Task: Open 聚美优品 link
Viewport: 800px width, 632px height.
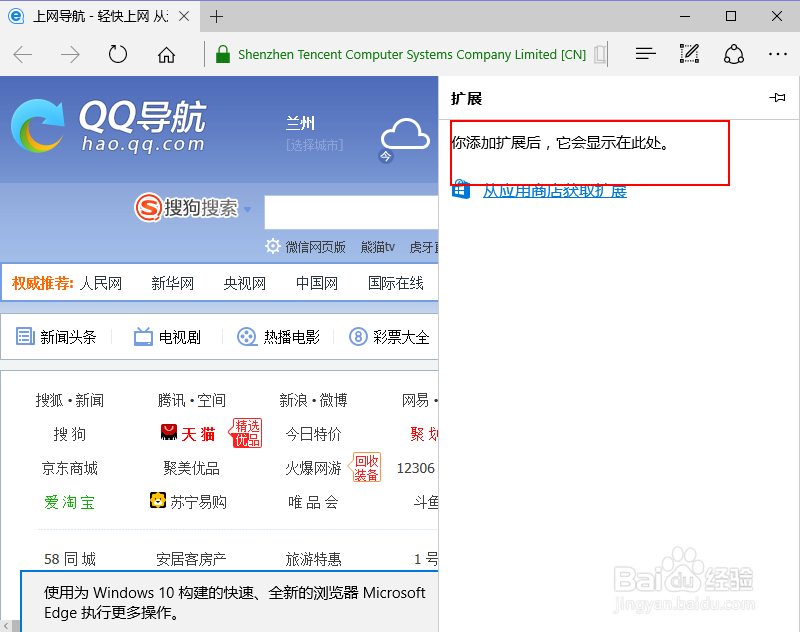Action: tap(192, 468)
